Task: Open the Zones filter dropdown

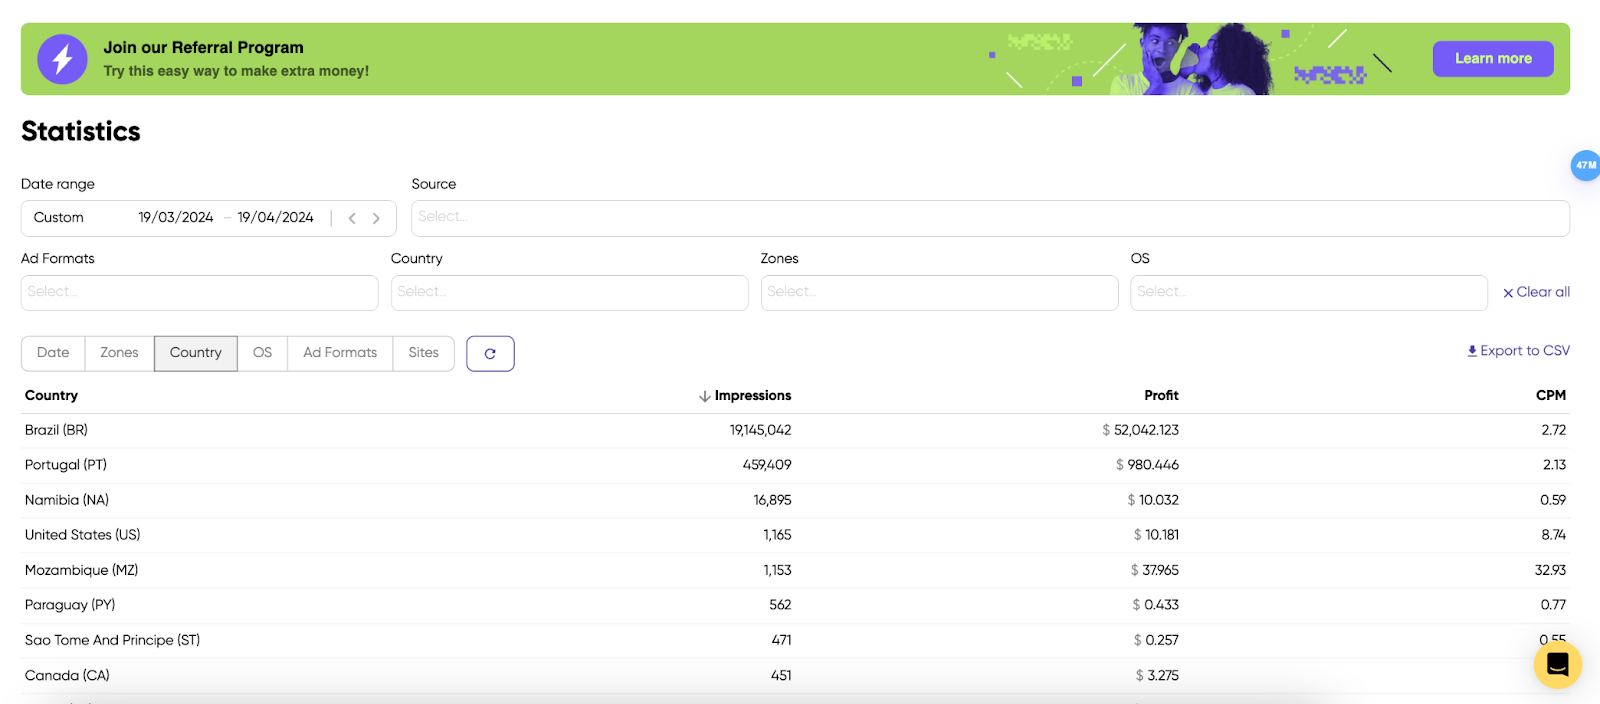Action: (939, 292)
